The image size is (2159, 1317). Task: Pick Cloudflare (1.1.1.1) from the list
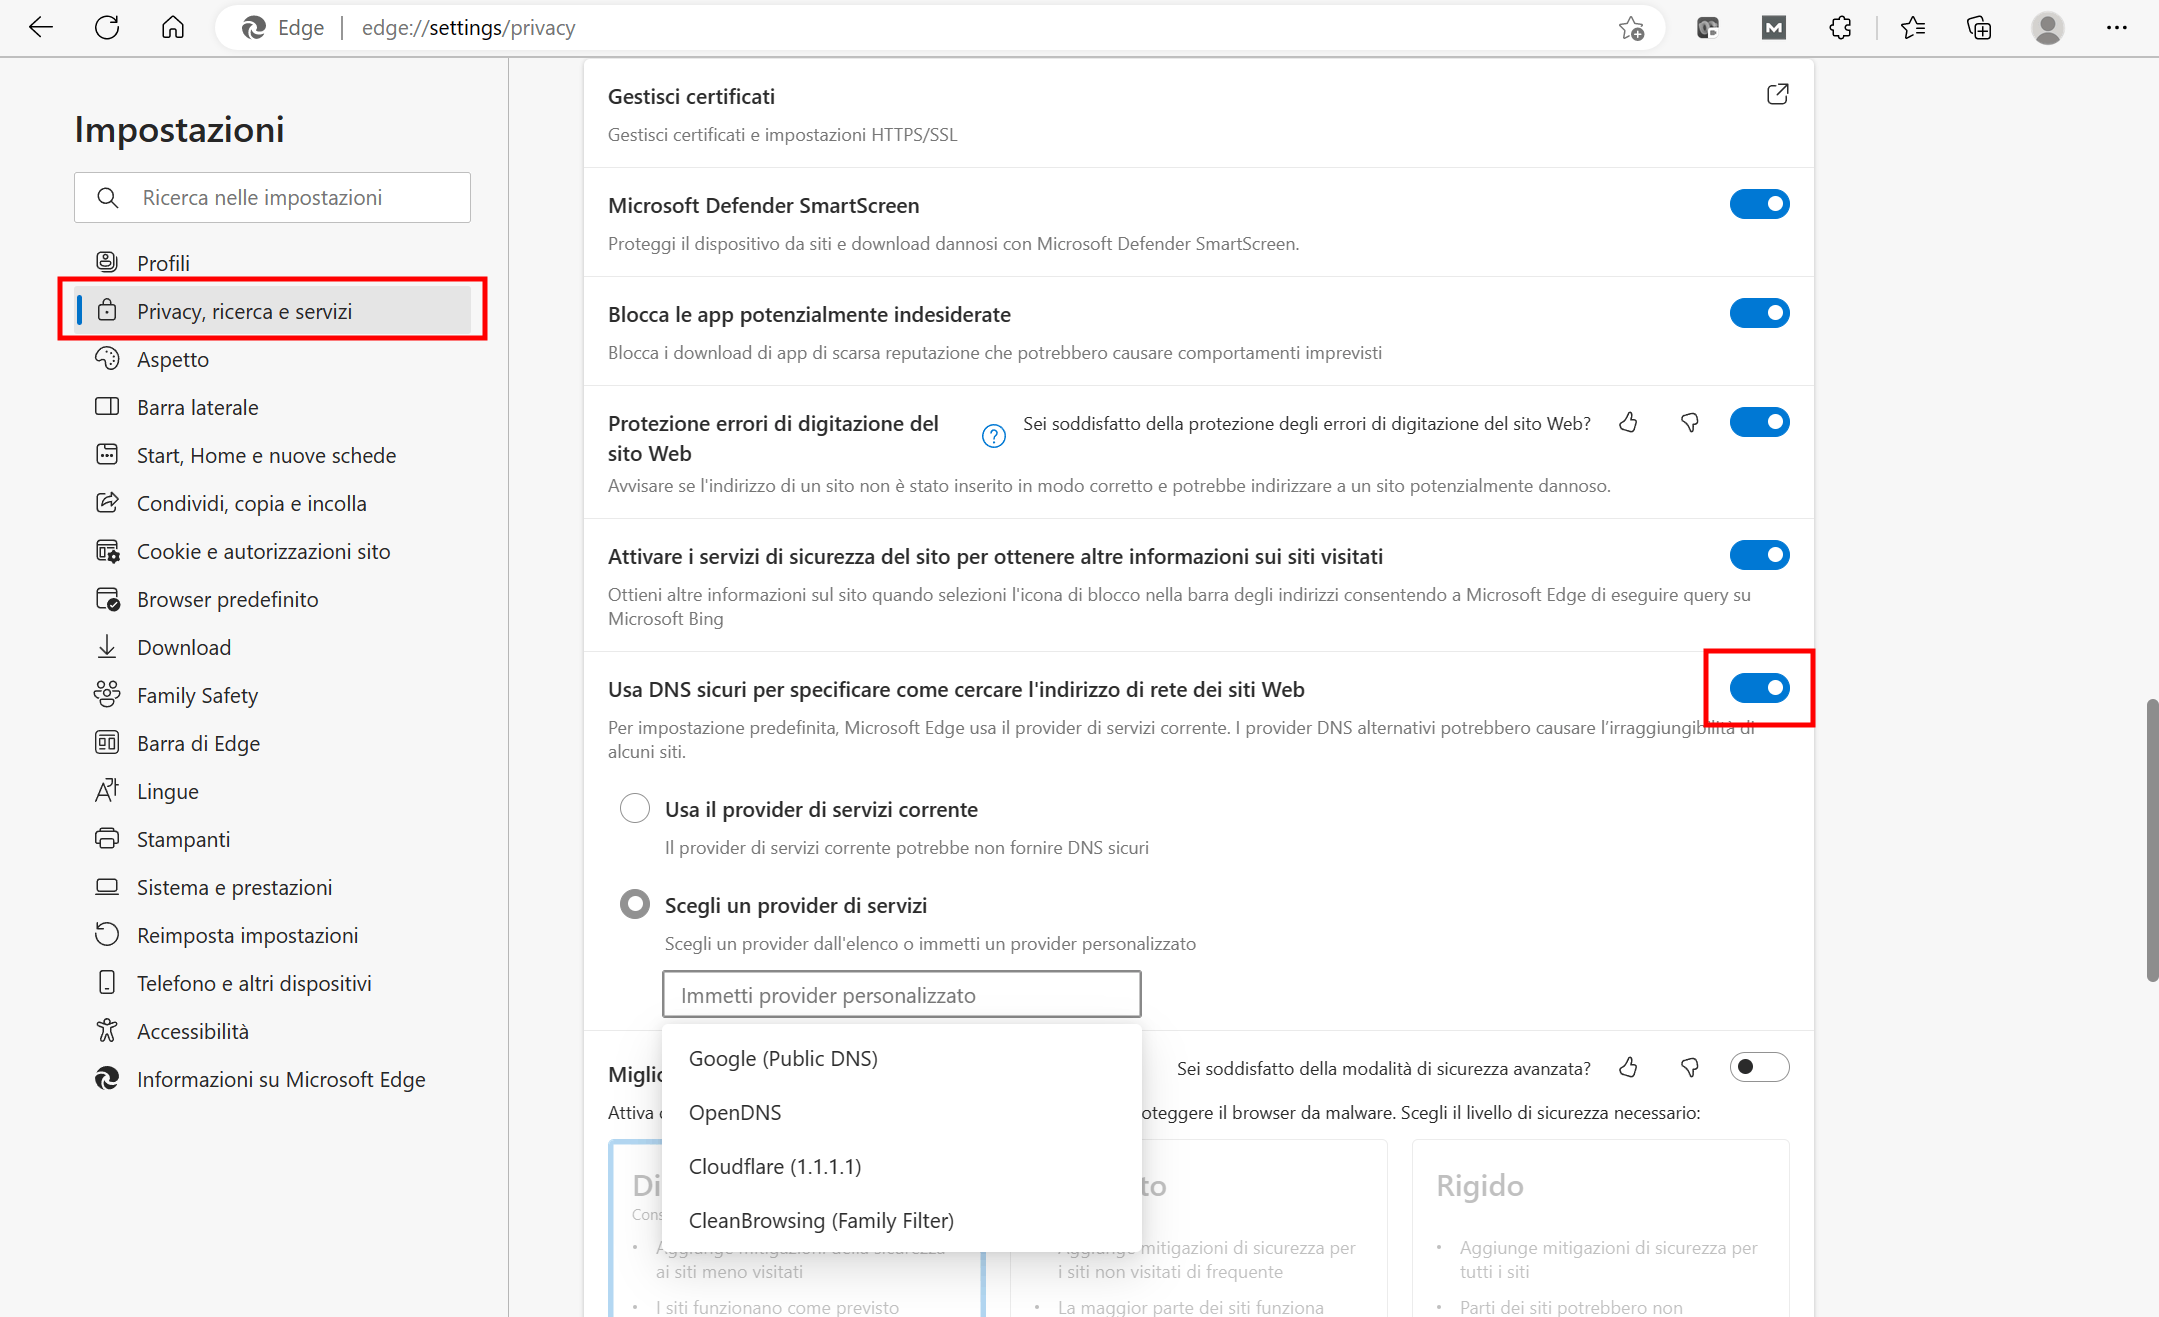coord(774,1166)
